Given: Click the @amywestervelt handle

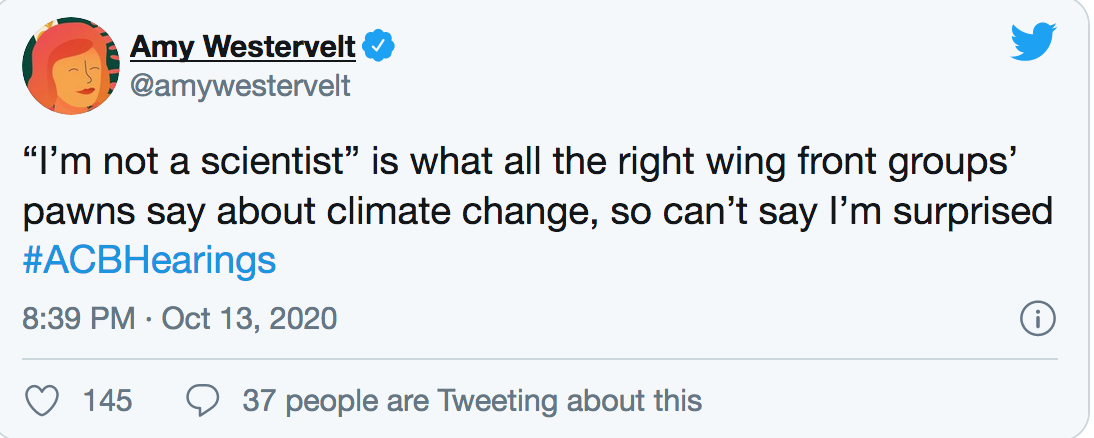Looking at the screenshot, I should pyautogui.click(x=240, y=86).
